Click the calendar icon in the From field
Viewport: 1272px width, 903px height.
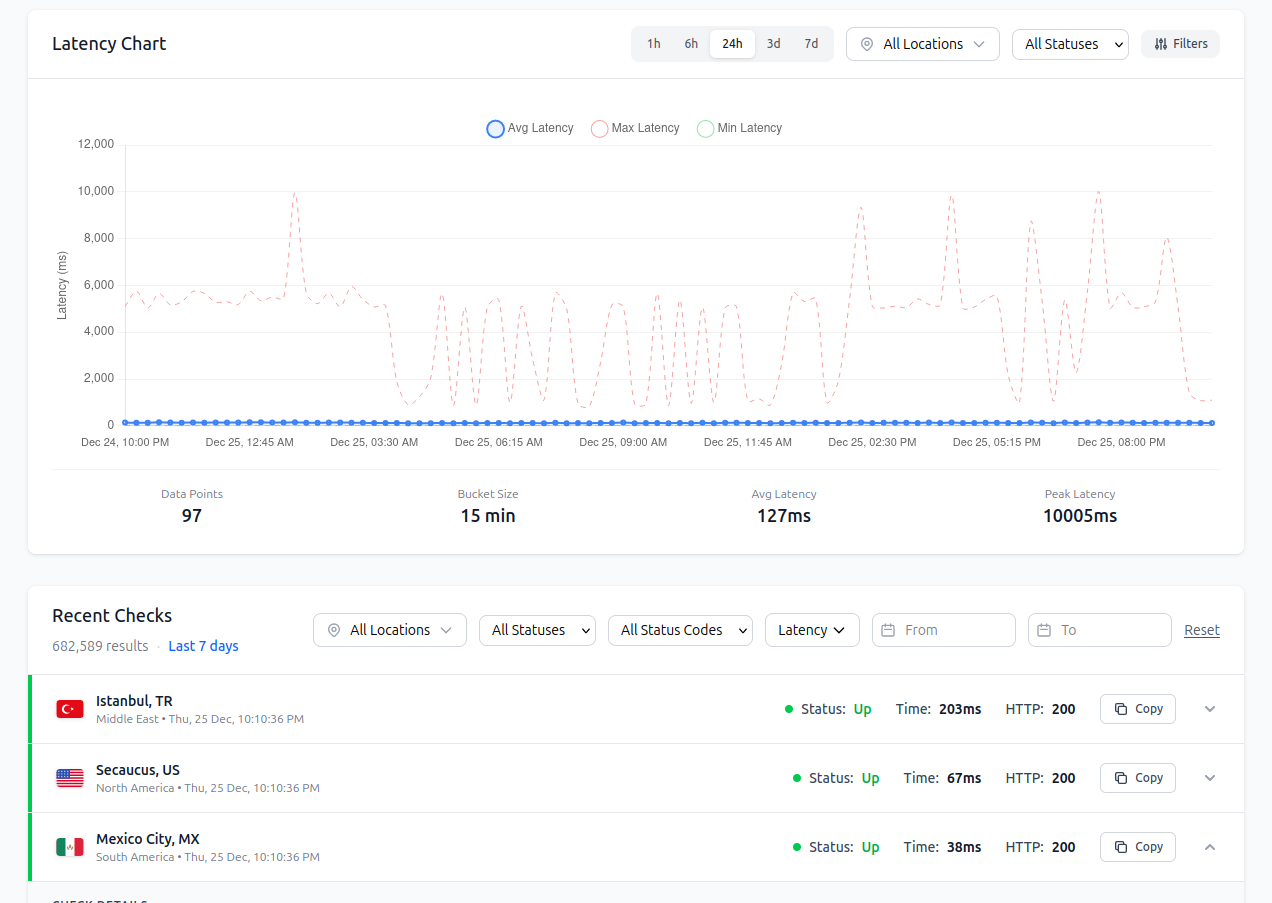(888, 629)
